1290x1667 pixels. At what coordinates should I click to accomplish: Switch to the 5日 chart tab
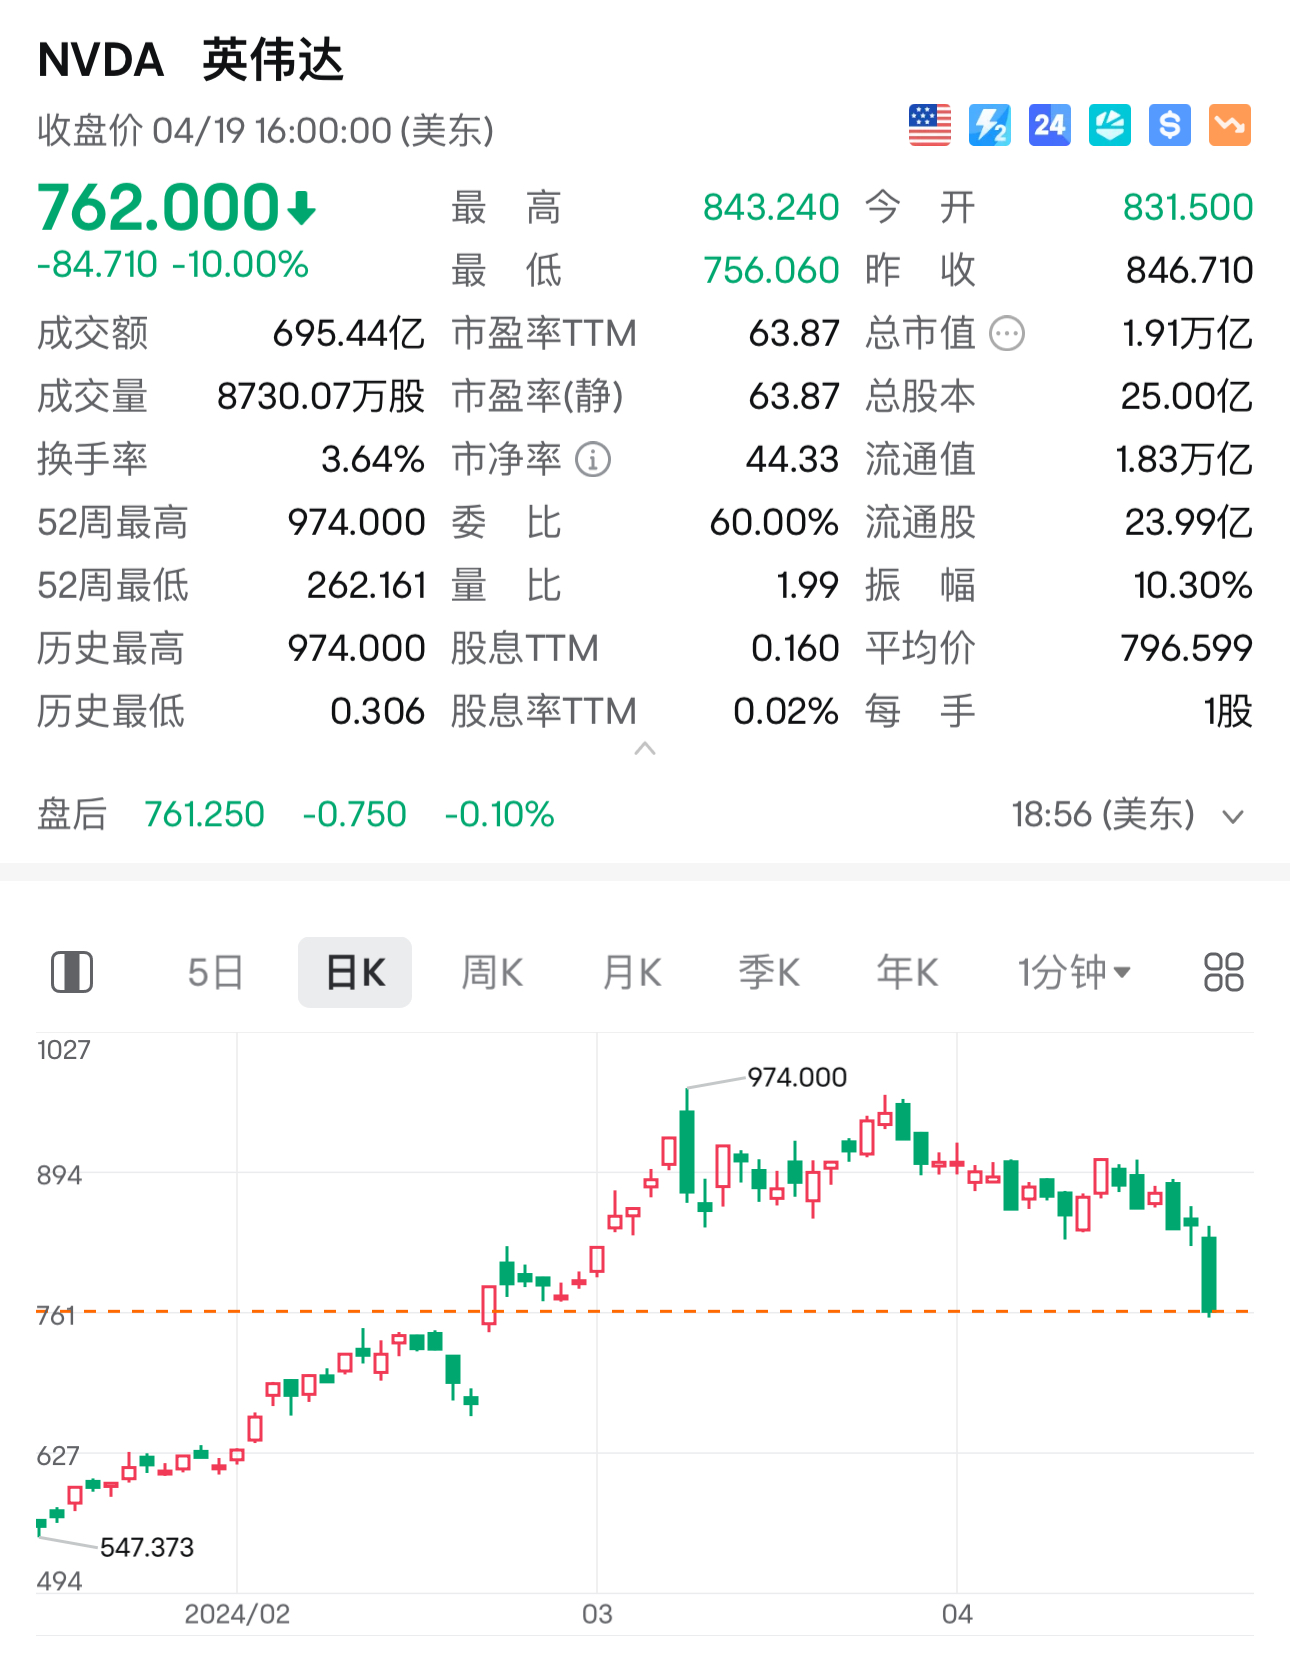tap(216, 972)
